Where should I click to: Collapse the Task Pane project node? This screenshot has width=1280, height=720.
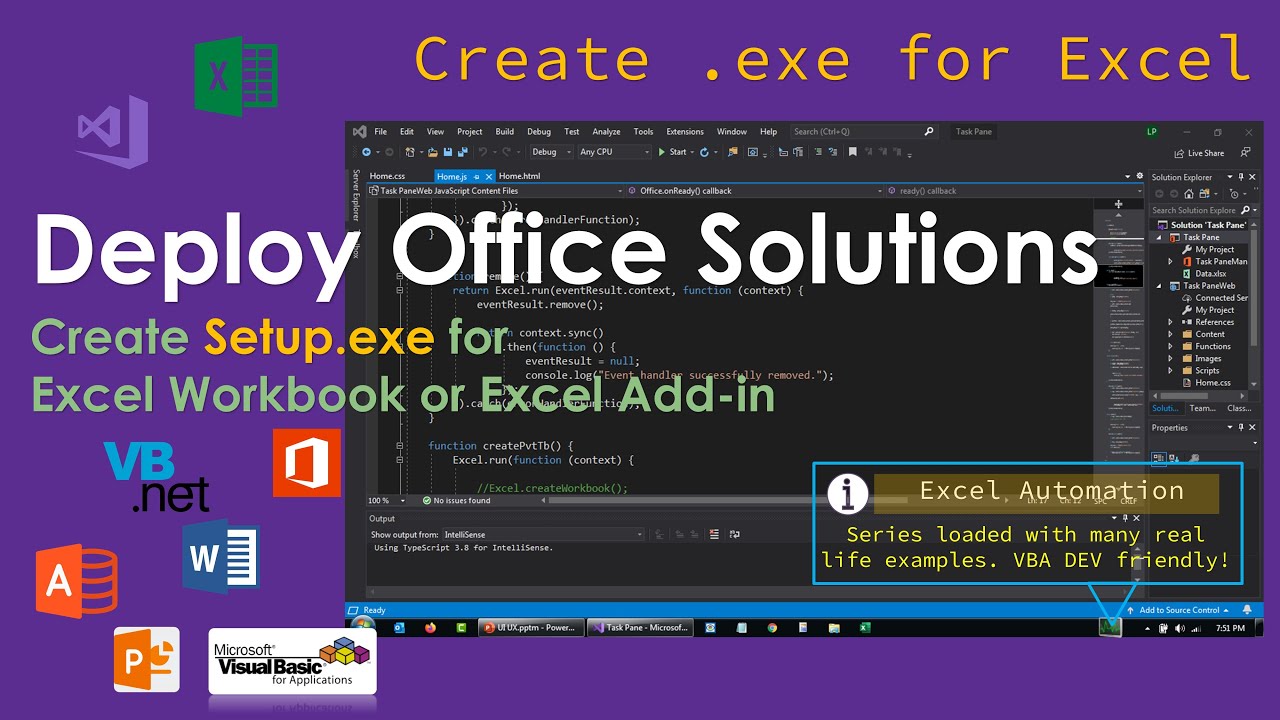click(x=1158, y=238)
